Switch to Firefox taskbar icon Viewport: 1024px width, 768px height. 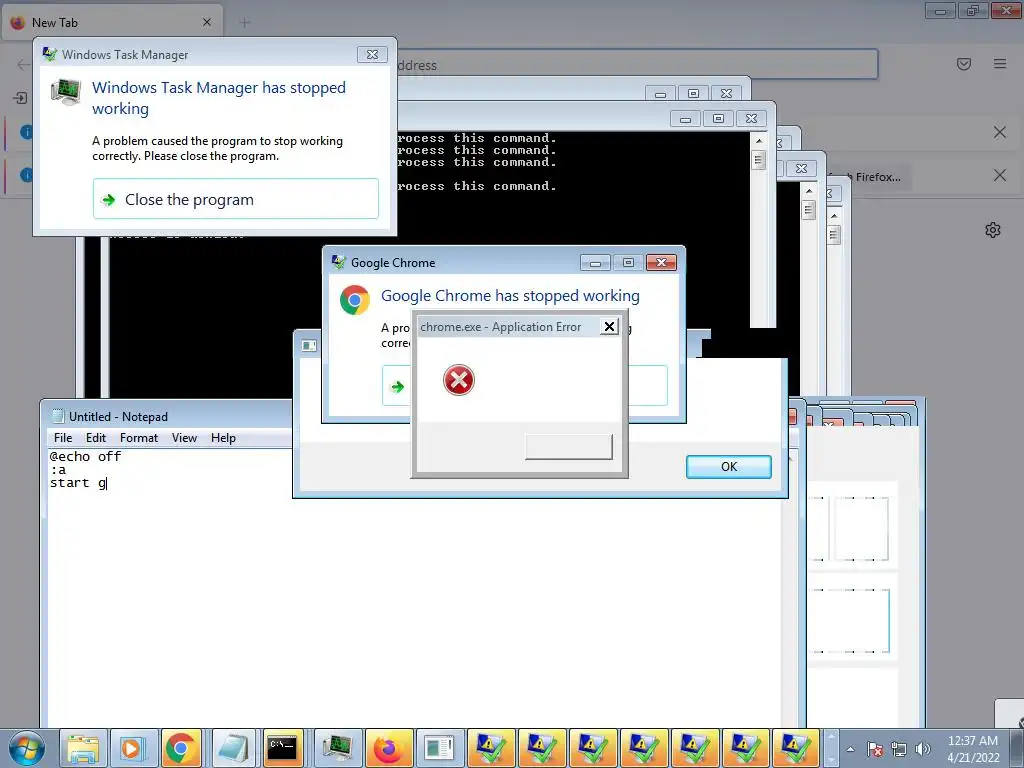388,748
